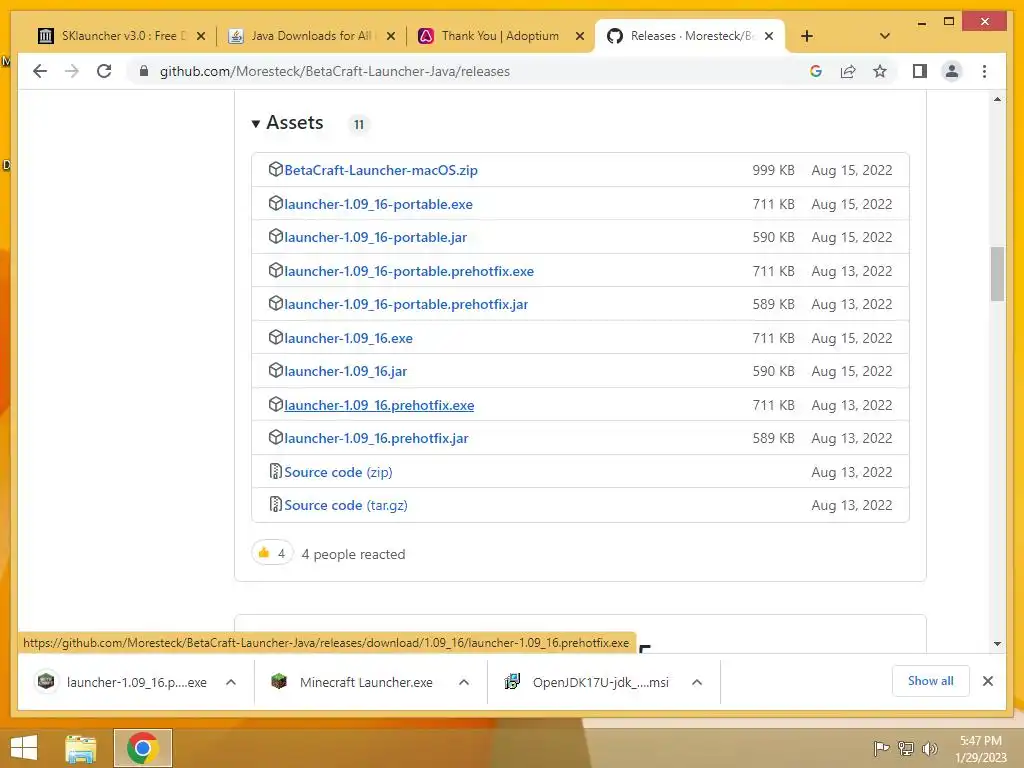View site info via padlock icon
This screenshot has width=1024, height=768.
[x=144, y=71]
